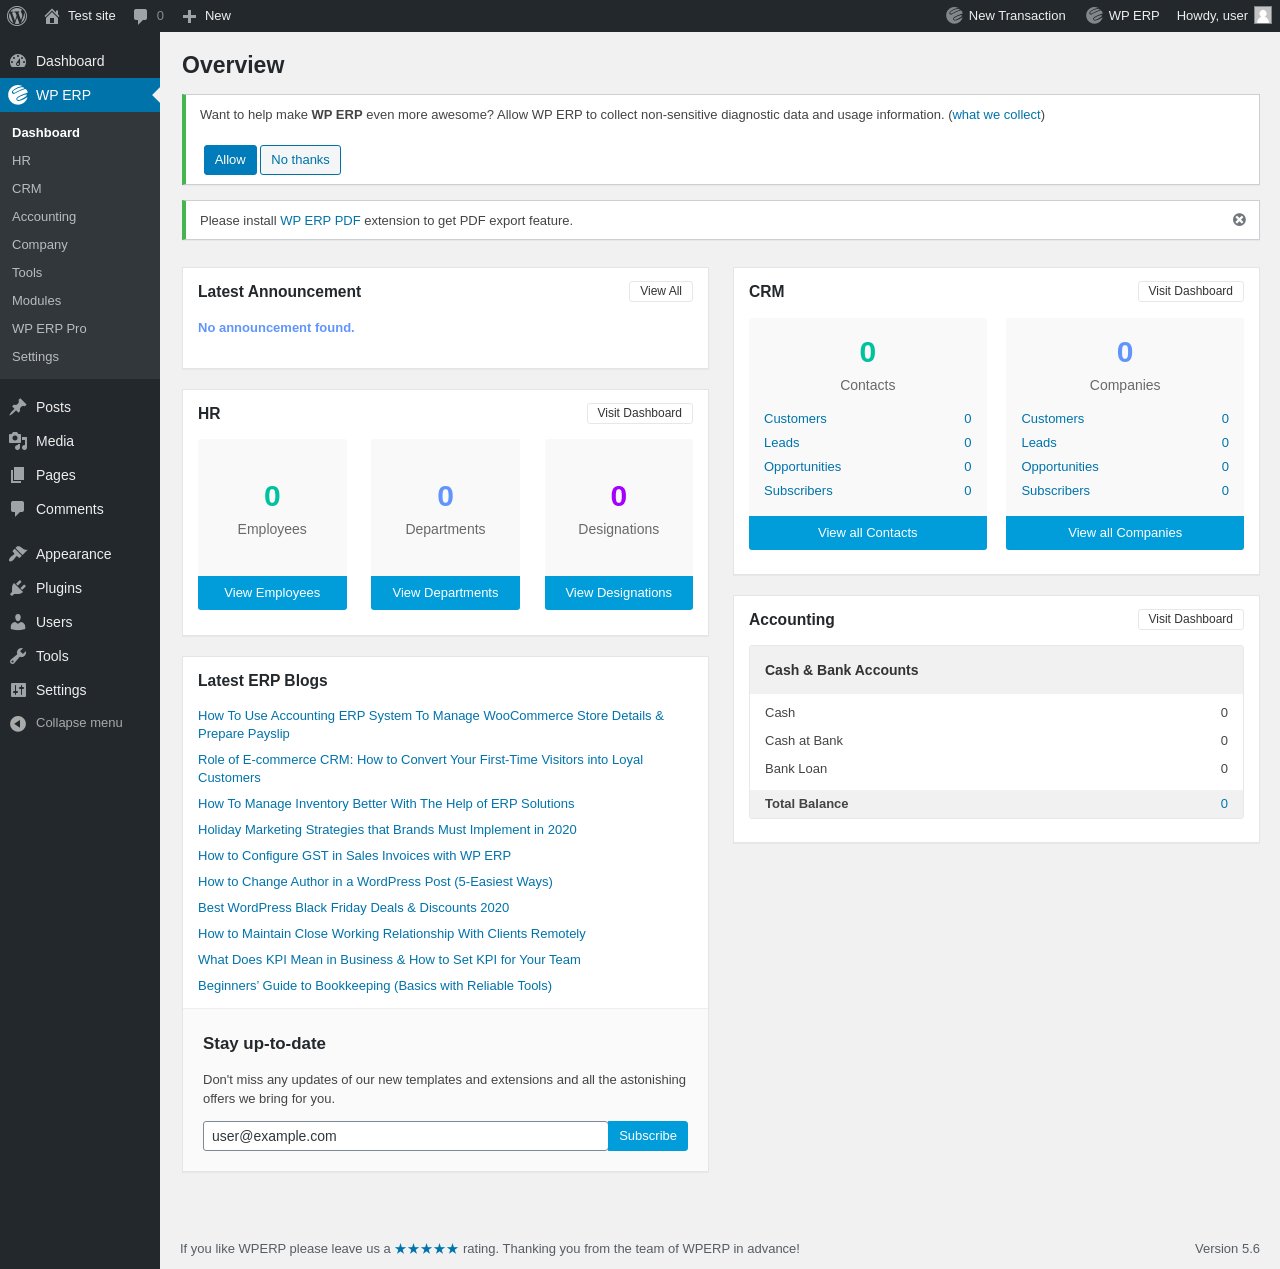Screen dimensions: 1280x1269
Task: Click the Howdy, user account menu
Action: point(1224,16)
